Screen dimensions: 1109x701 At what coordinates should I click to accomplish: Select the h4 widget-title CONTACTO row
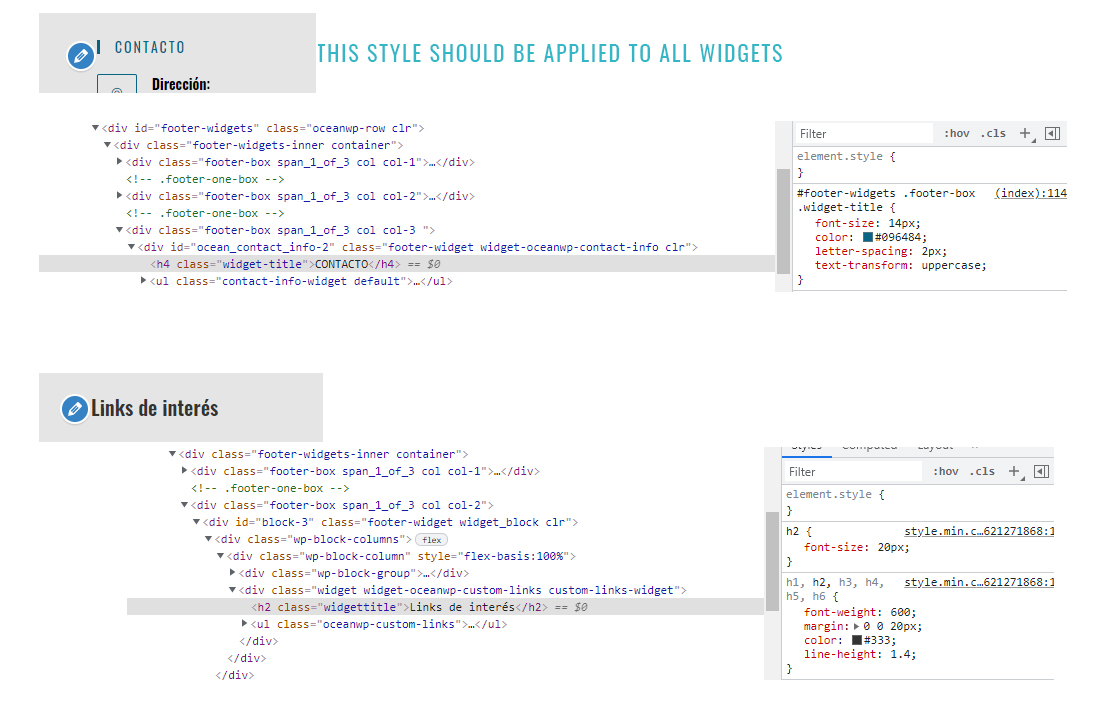(x=407, y=264)
